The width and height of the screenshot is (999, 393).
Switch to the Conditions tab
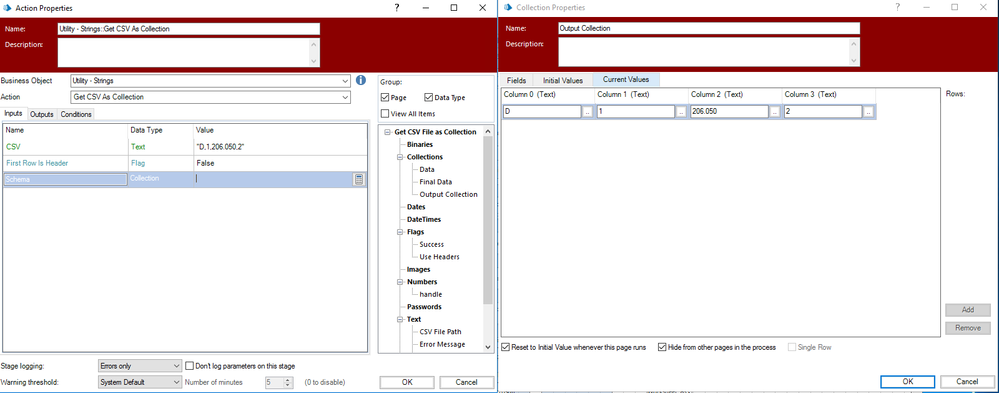click(76, 114)
